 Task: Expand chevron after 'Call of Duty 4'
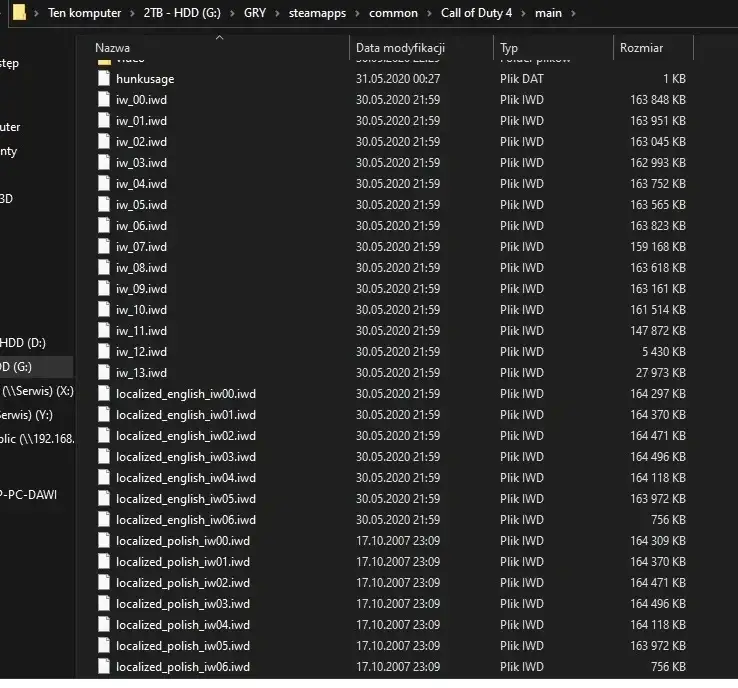click(x=523, y=13)
